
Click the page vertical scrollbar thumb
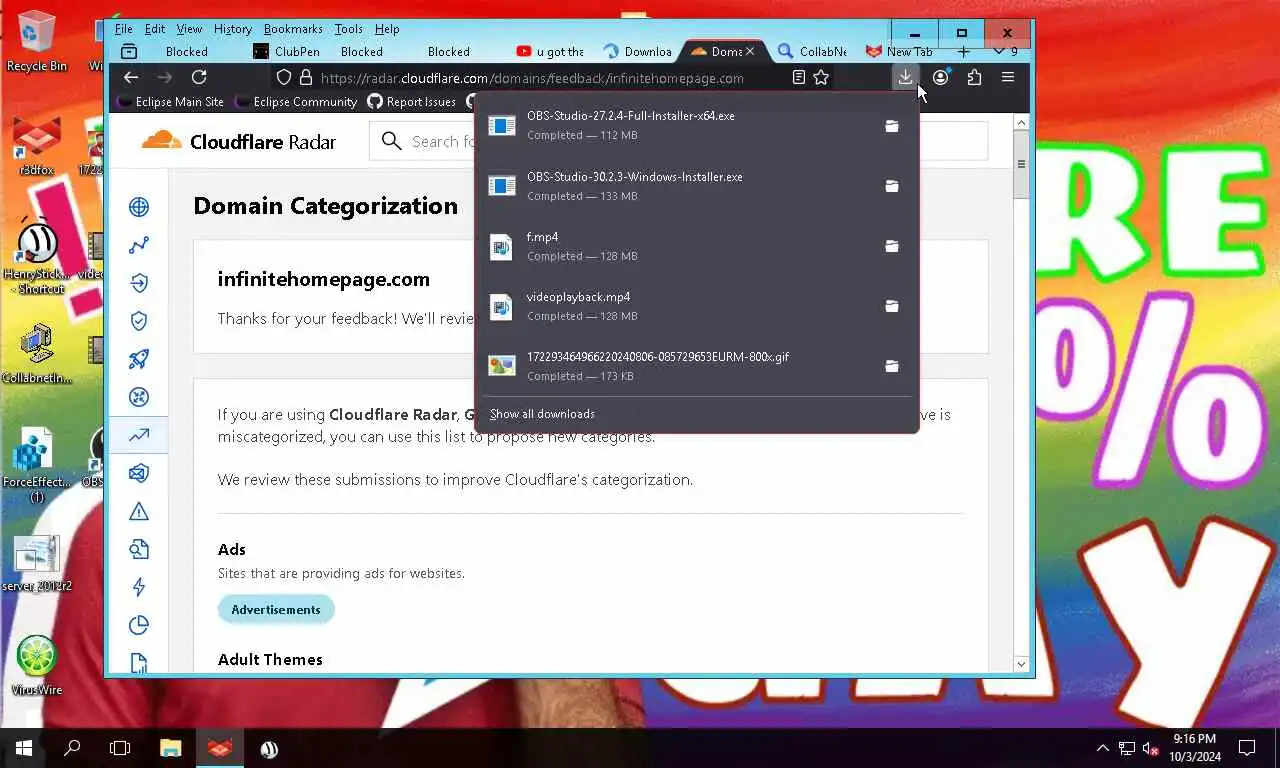(x=1021, y=164)
